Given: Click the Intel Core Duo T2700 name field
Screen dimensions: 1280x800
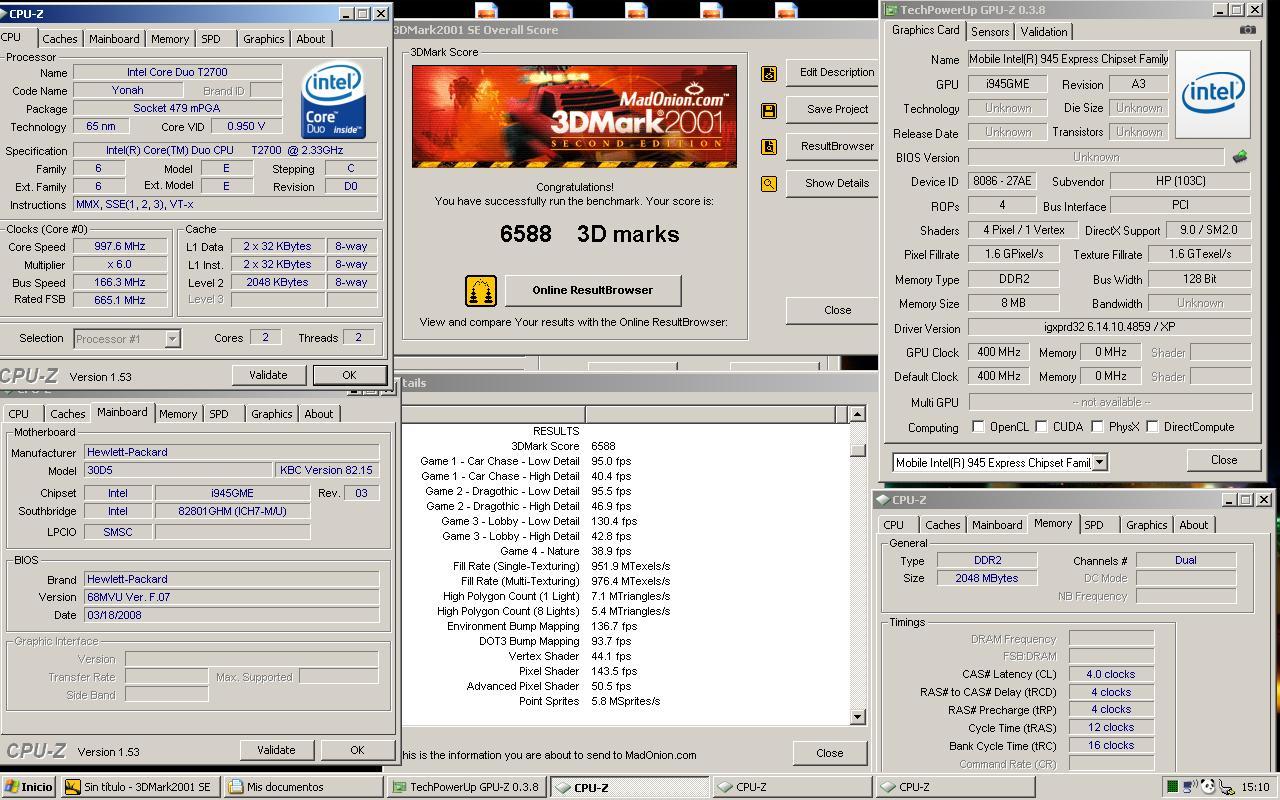Looking at the screenshot, I should coord(177,73).
